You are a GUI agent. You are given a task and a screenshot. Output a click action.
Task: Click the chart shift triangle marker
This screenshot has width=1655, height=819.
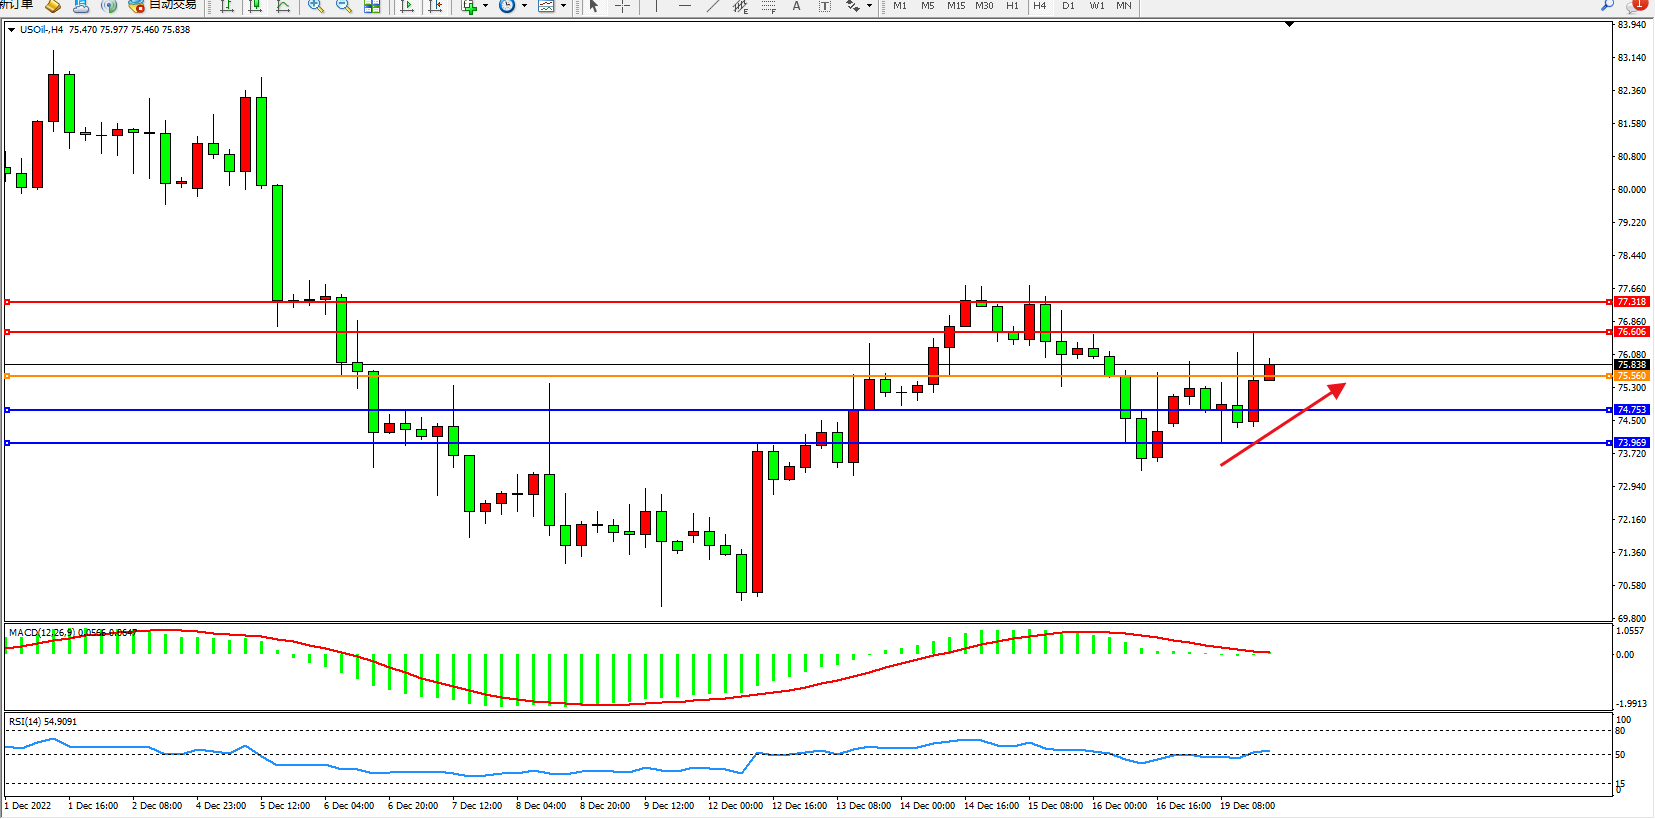click(1289, 24)
